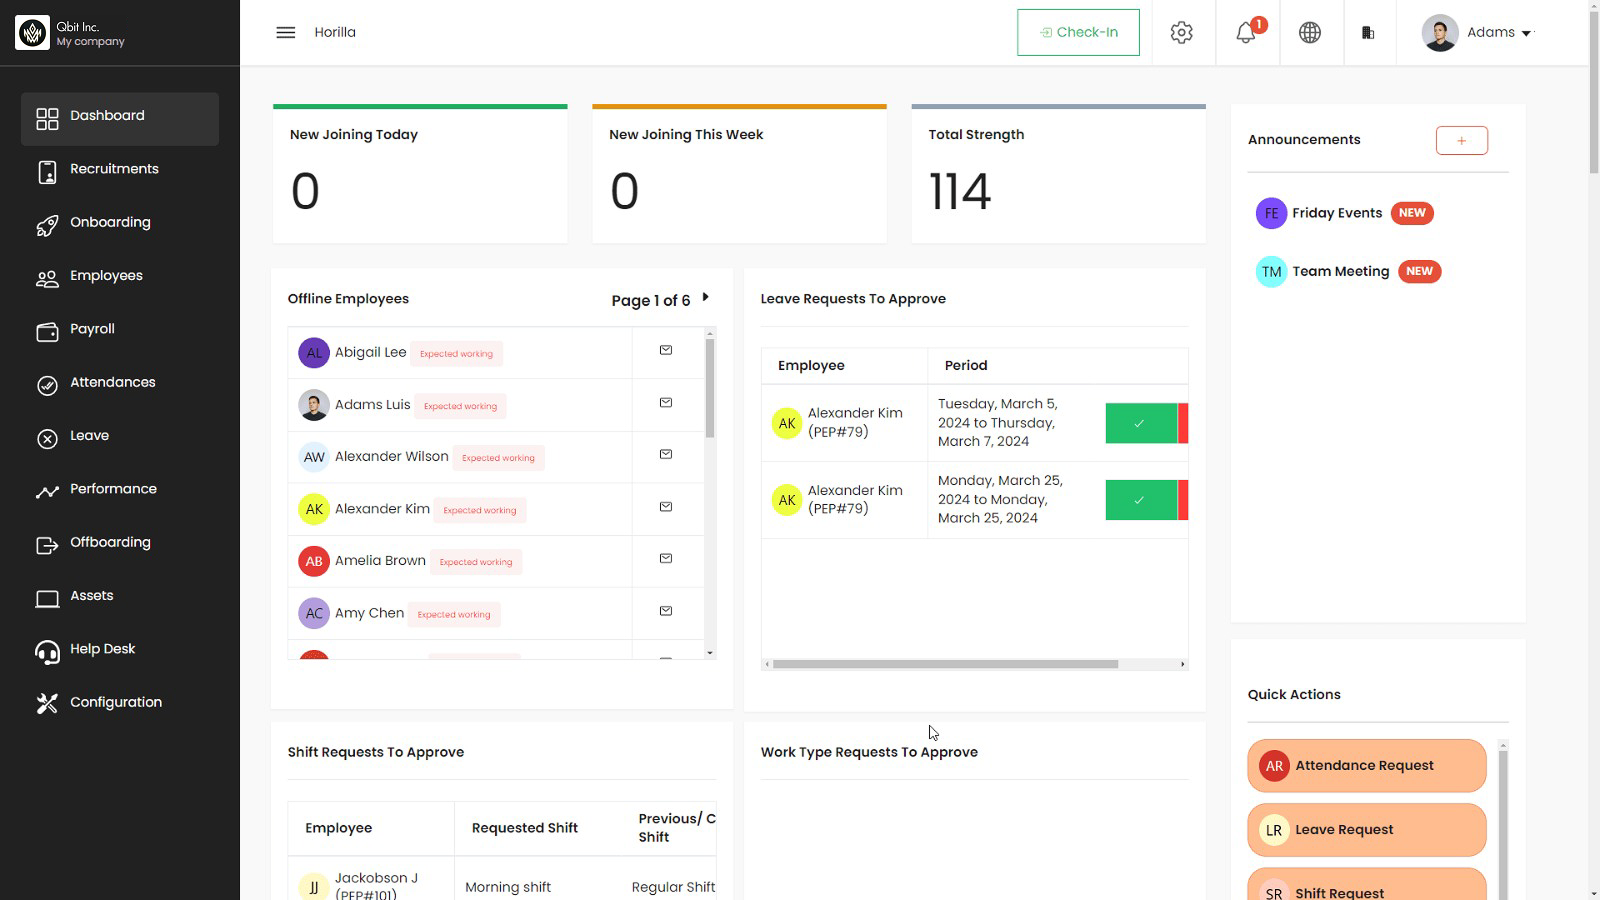Expand the Recruitments sidebar menu
1600x900 pixels.
pyautogui.click(x=114, y=169)
